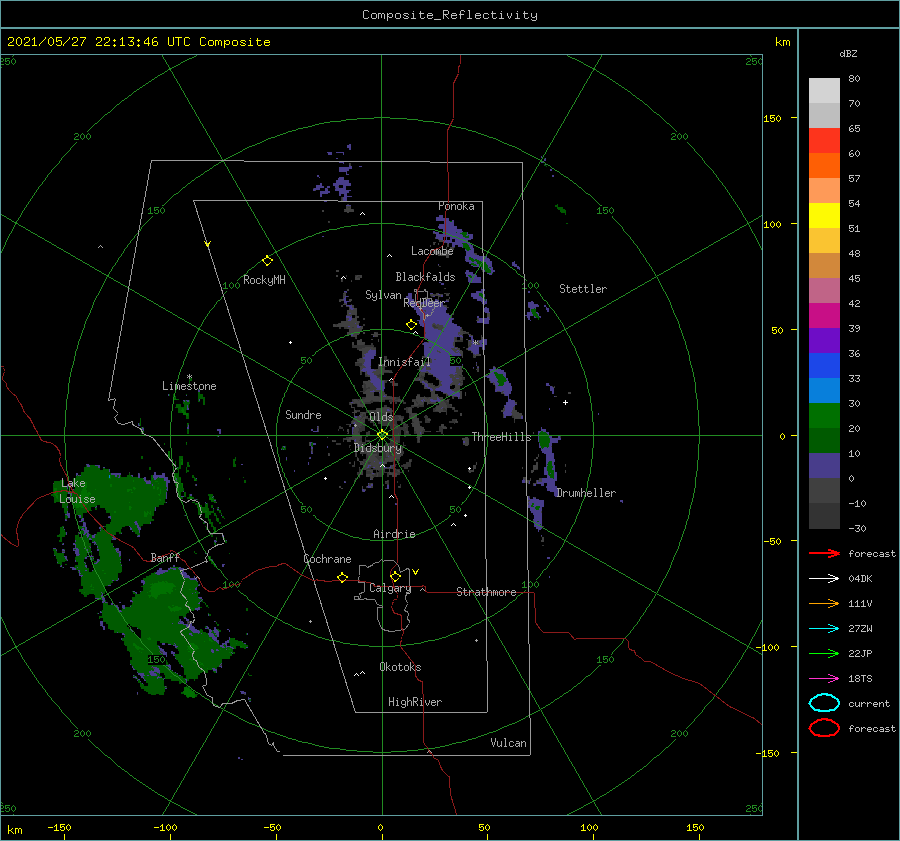
Task: Click the Airdrie town label
Action: [394, 534]
